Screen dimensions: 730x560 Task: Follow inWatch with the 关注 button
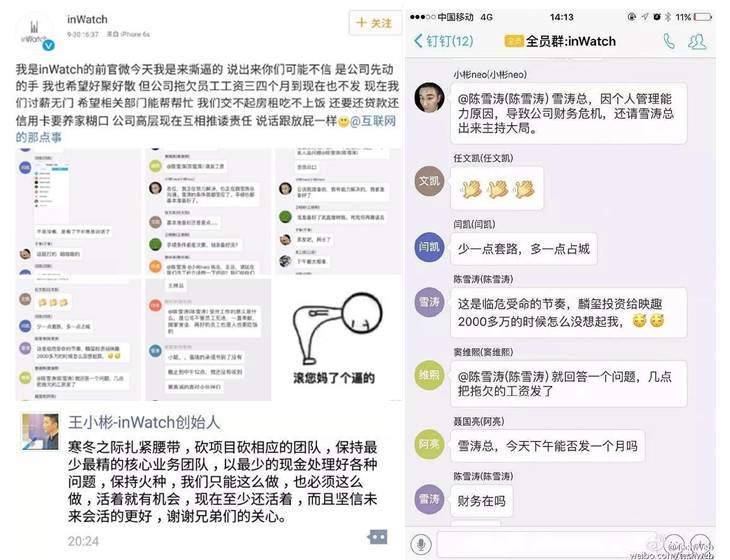coord(374,23)
